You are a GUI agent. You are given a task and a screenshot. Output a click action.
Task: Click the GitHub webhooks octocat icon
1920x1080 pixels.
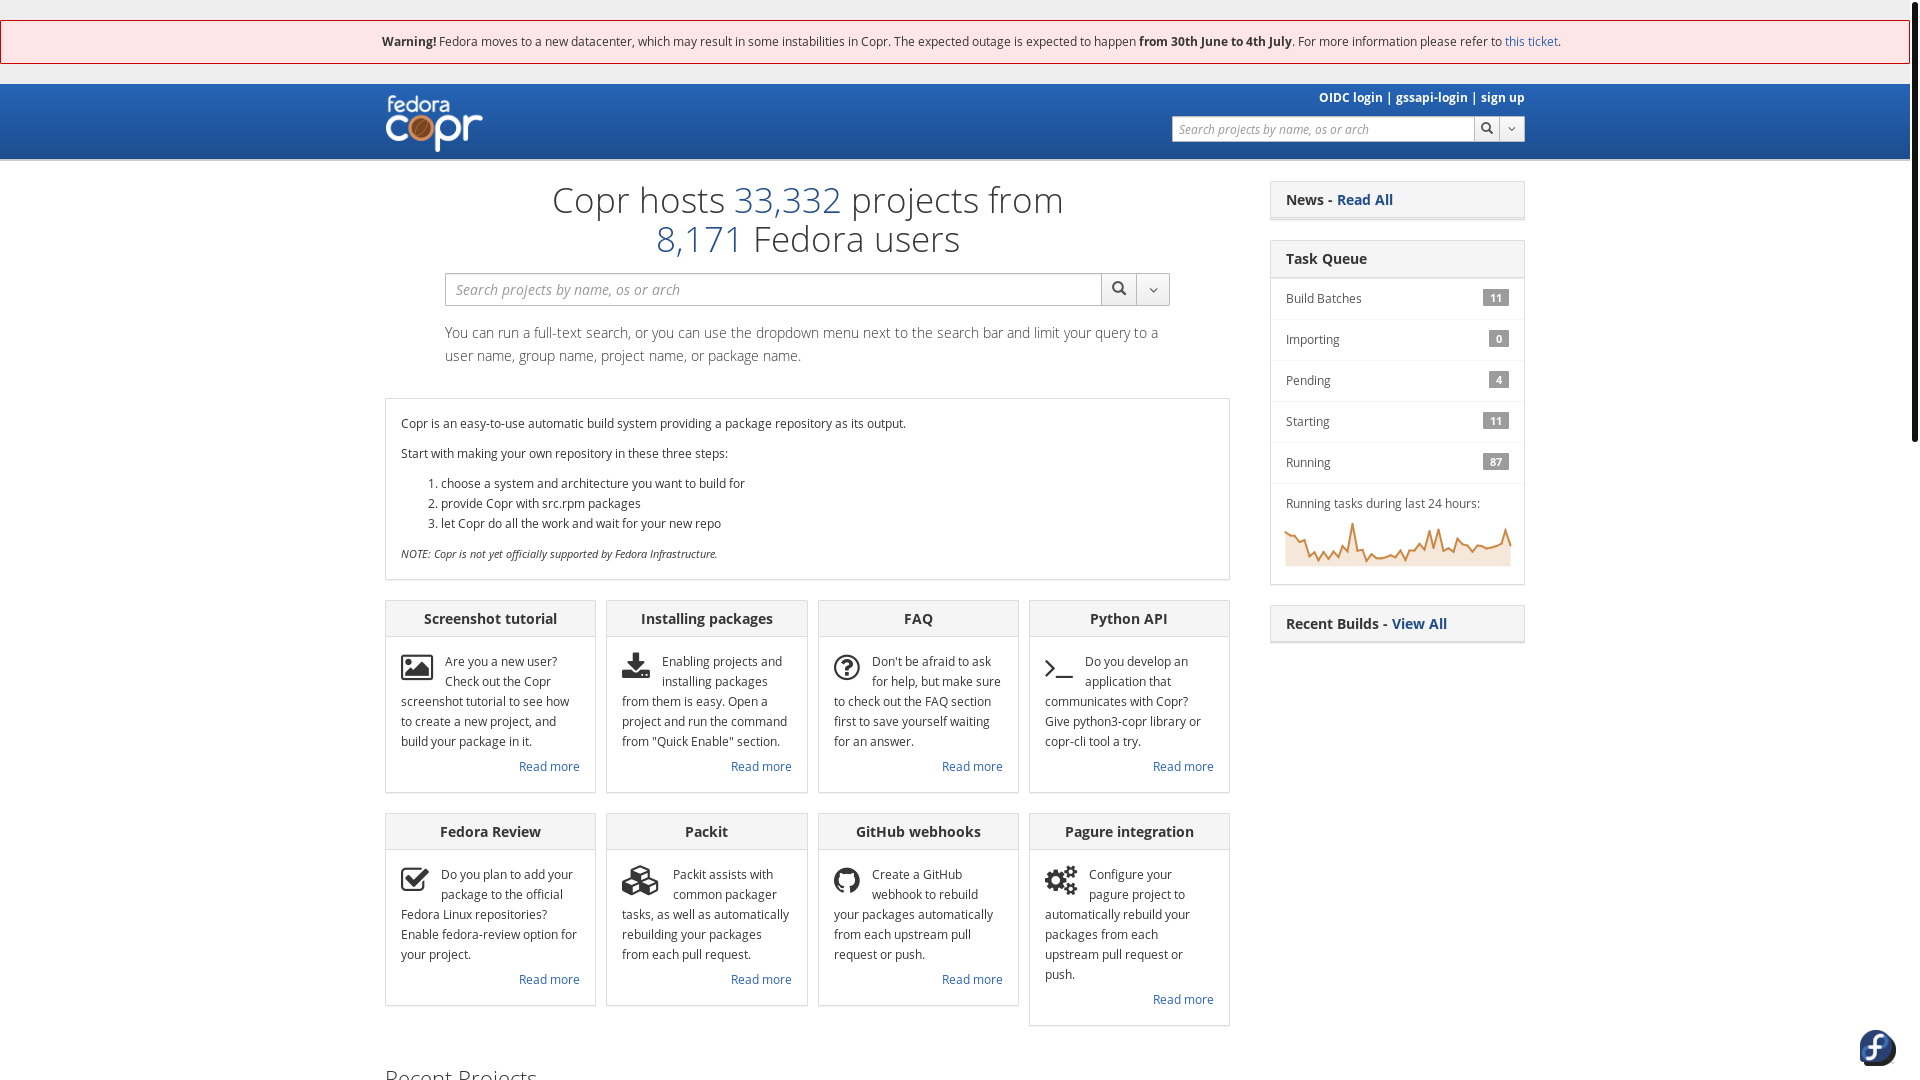847,880
